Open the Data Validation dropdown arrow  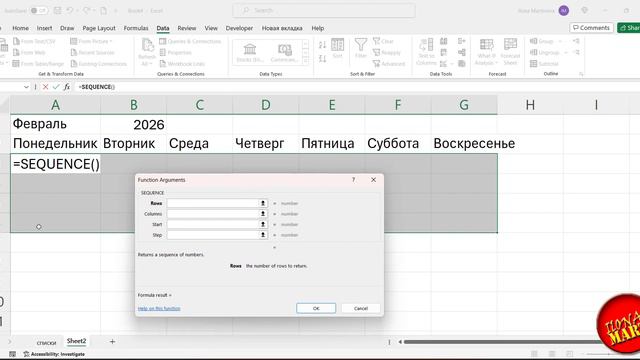click(451, 64)
